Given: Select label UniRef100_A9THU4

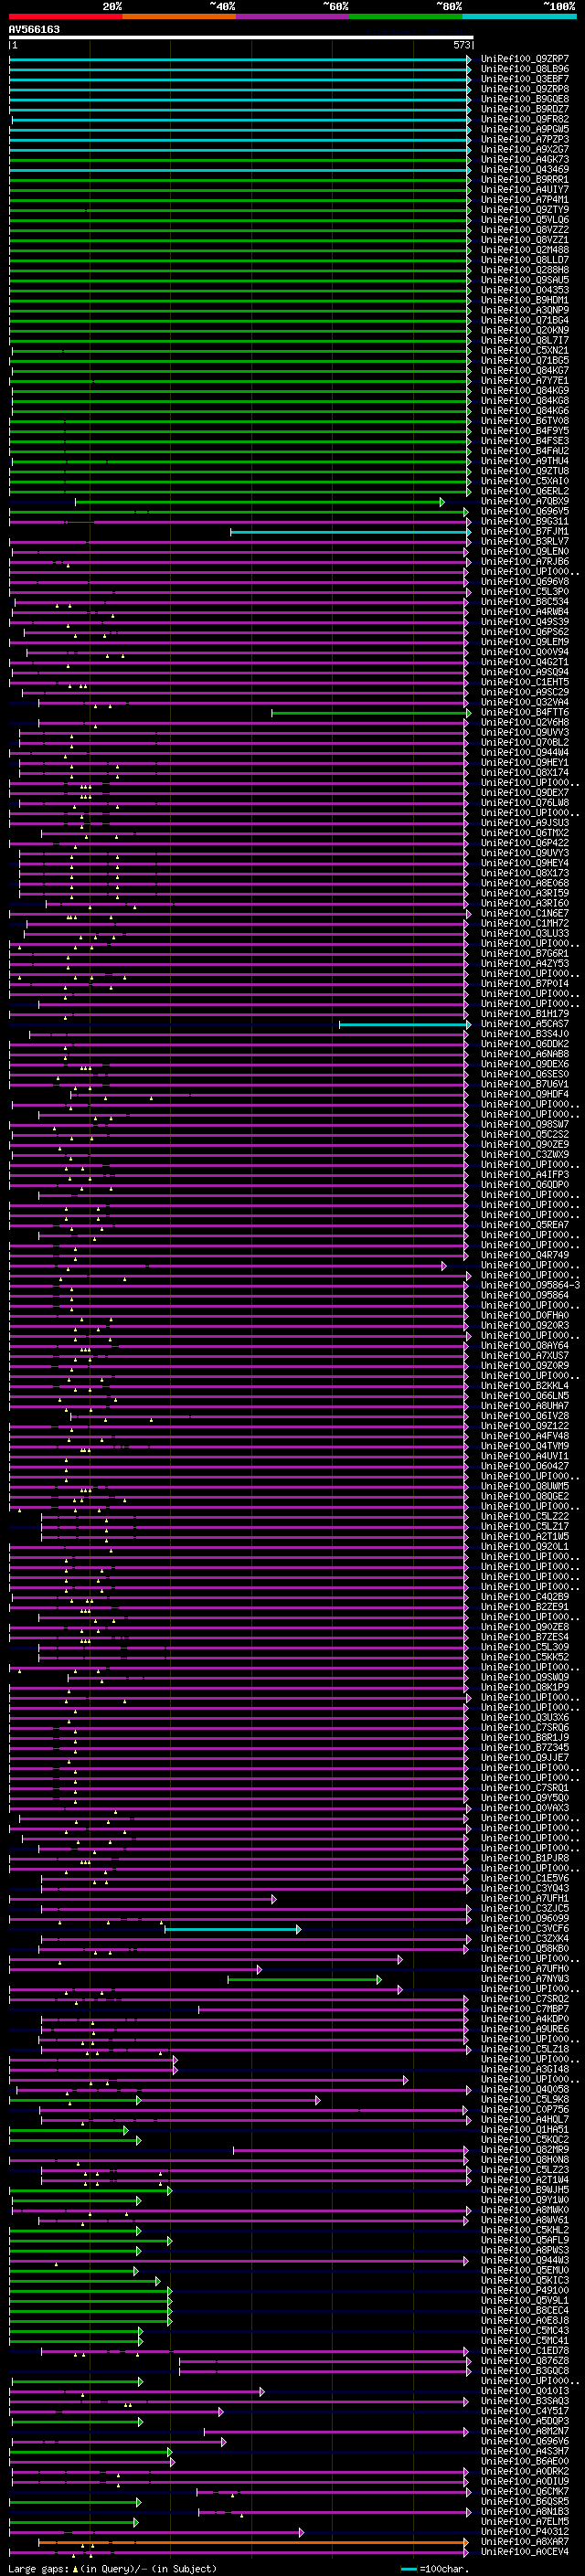Looking at the screenshot, I should [x=525, y=461].
